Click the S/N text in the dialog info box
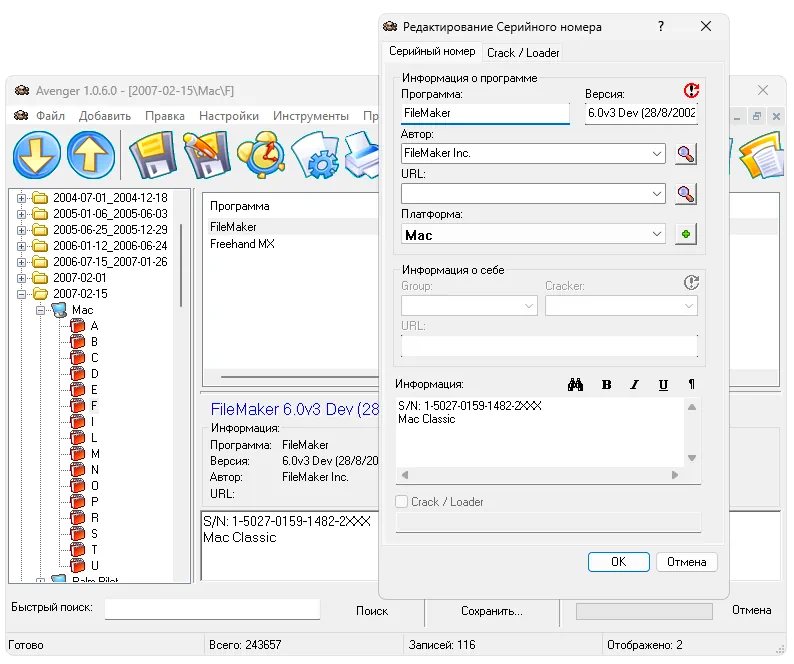 (x=469, y=406)
